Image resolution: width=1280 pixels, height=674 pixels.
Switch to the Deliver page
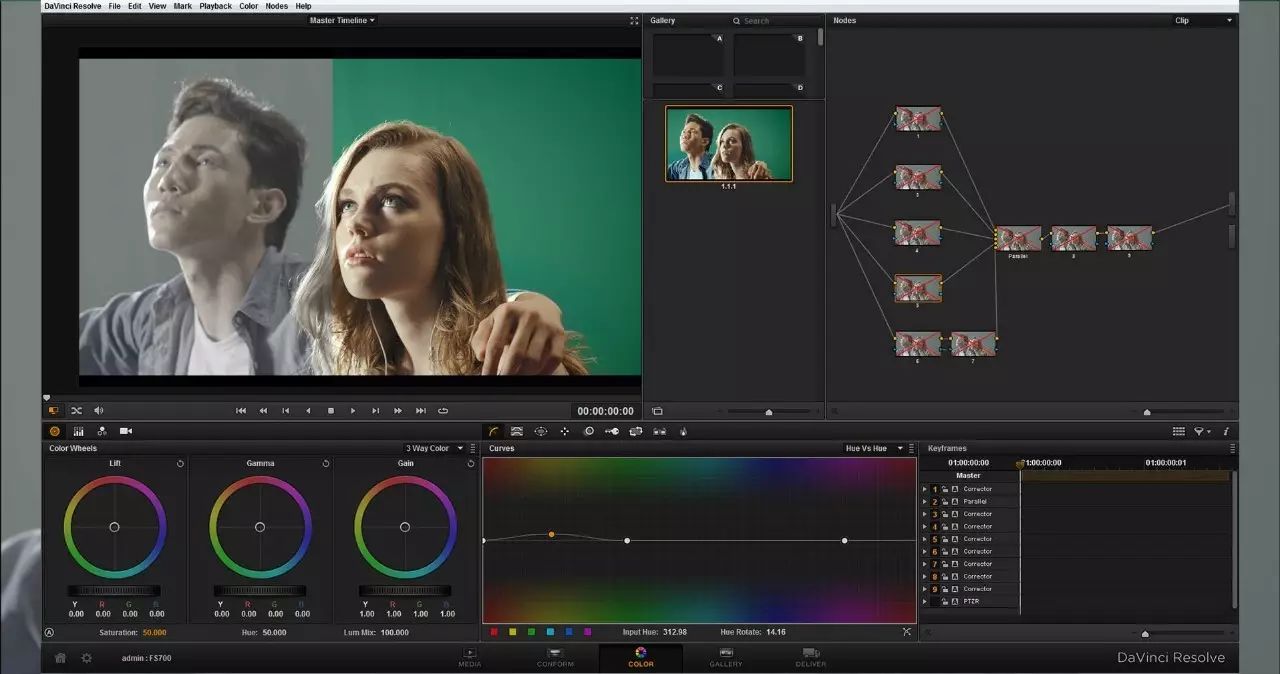[811, 657]
